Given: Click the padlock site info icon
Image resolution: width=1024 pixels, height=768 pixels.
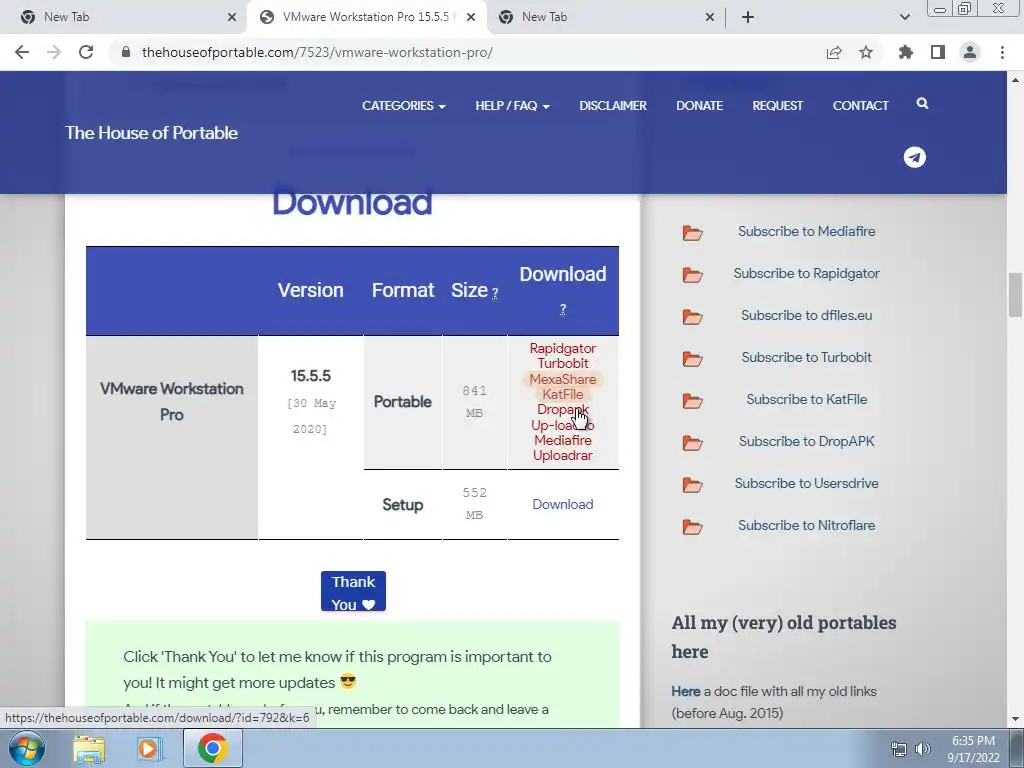Looking at the screenshot, I should click(x=126, y=52).
